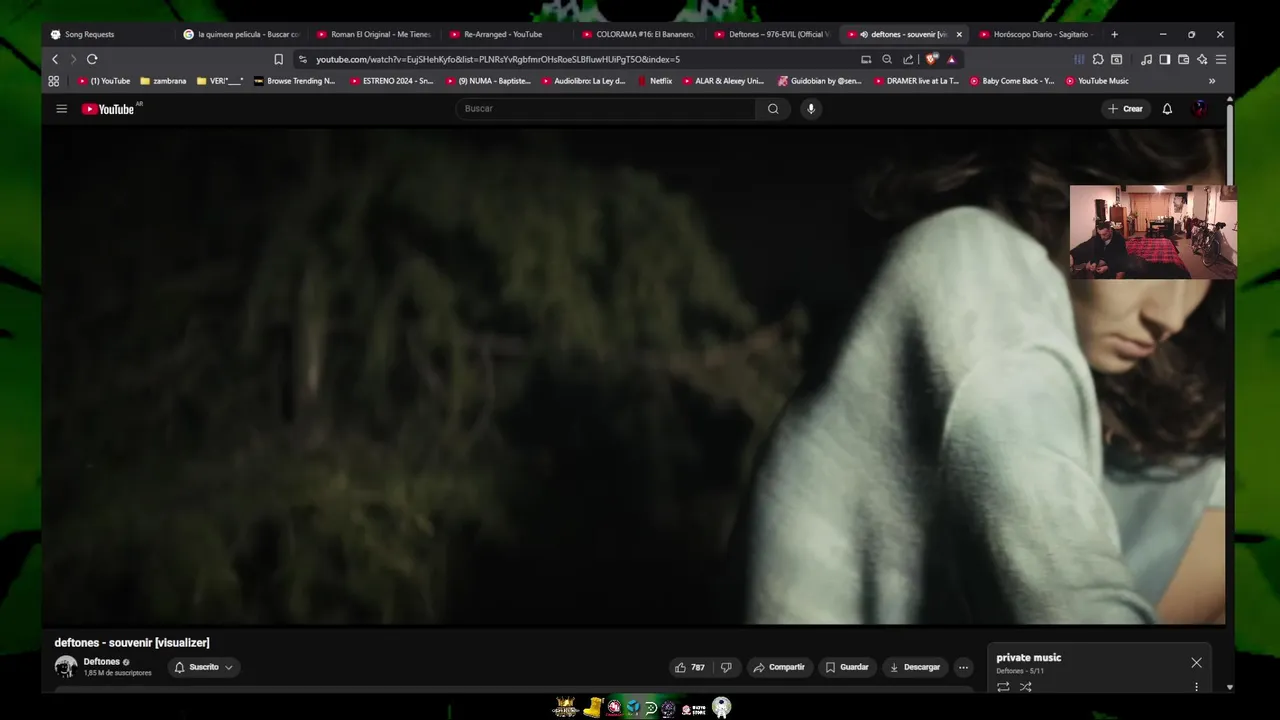Open DRAMER live at La T... bookmark
The image size is (1280, 720).
pos(916,81)
